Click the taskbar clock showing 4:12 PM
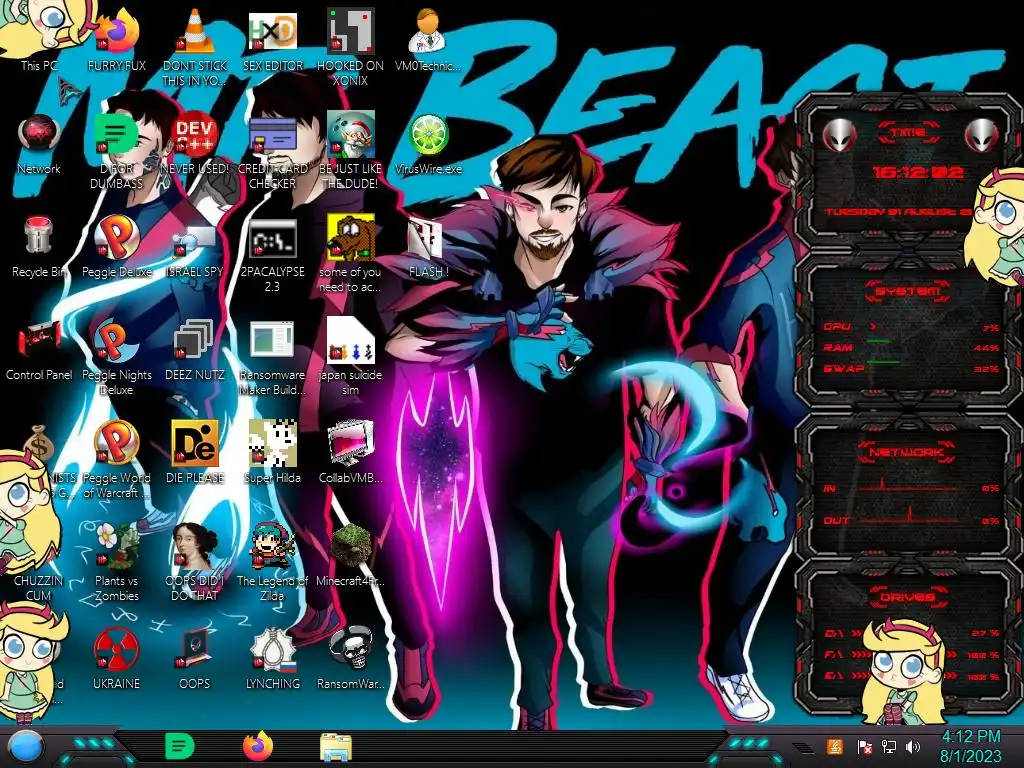The width and height of the screenshot is (1024, 768). [x=971, y=746]
